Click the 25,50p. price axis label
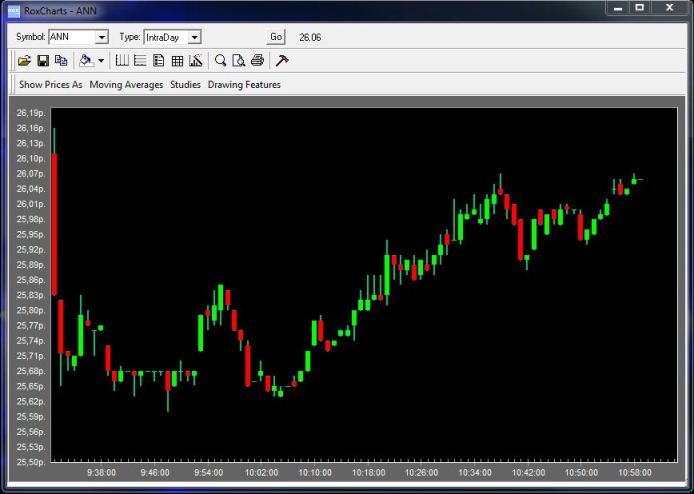 (x=31, y=462)
